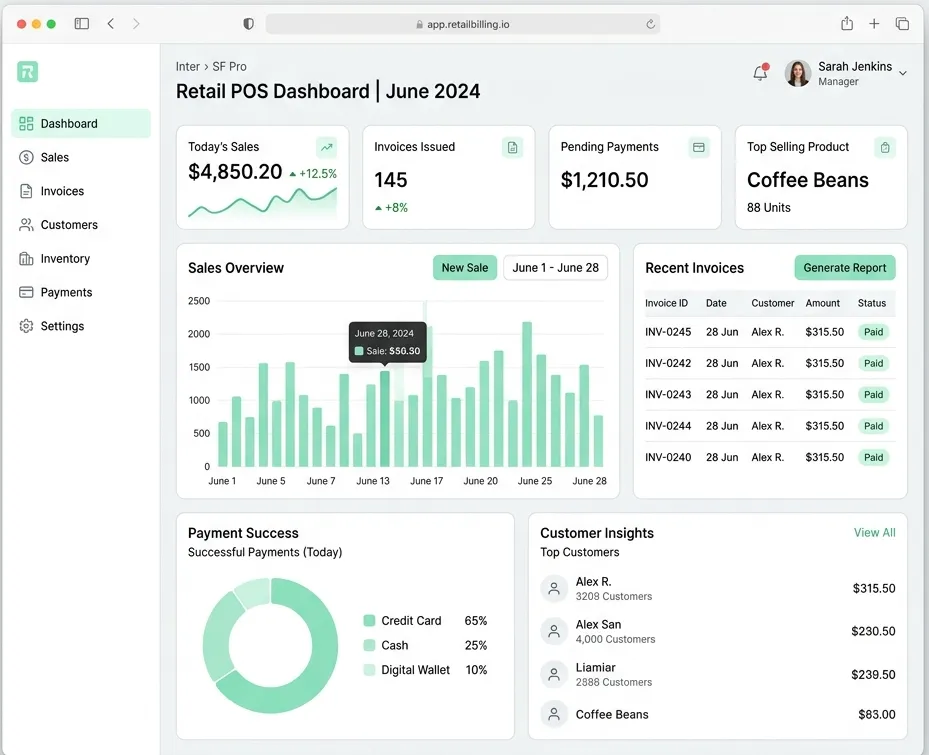Click invoice INV-0245
Image resolution: width=929 pixels, height=755 pixels.
668,332
